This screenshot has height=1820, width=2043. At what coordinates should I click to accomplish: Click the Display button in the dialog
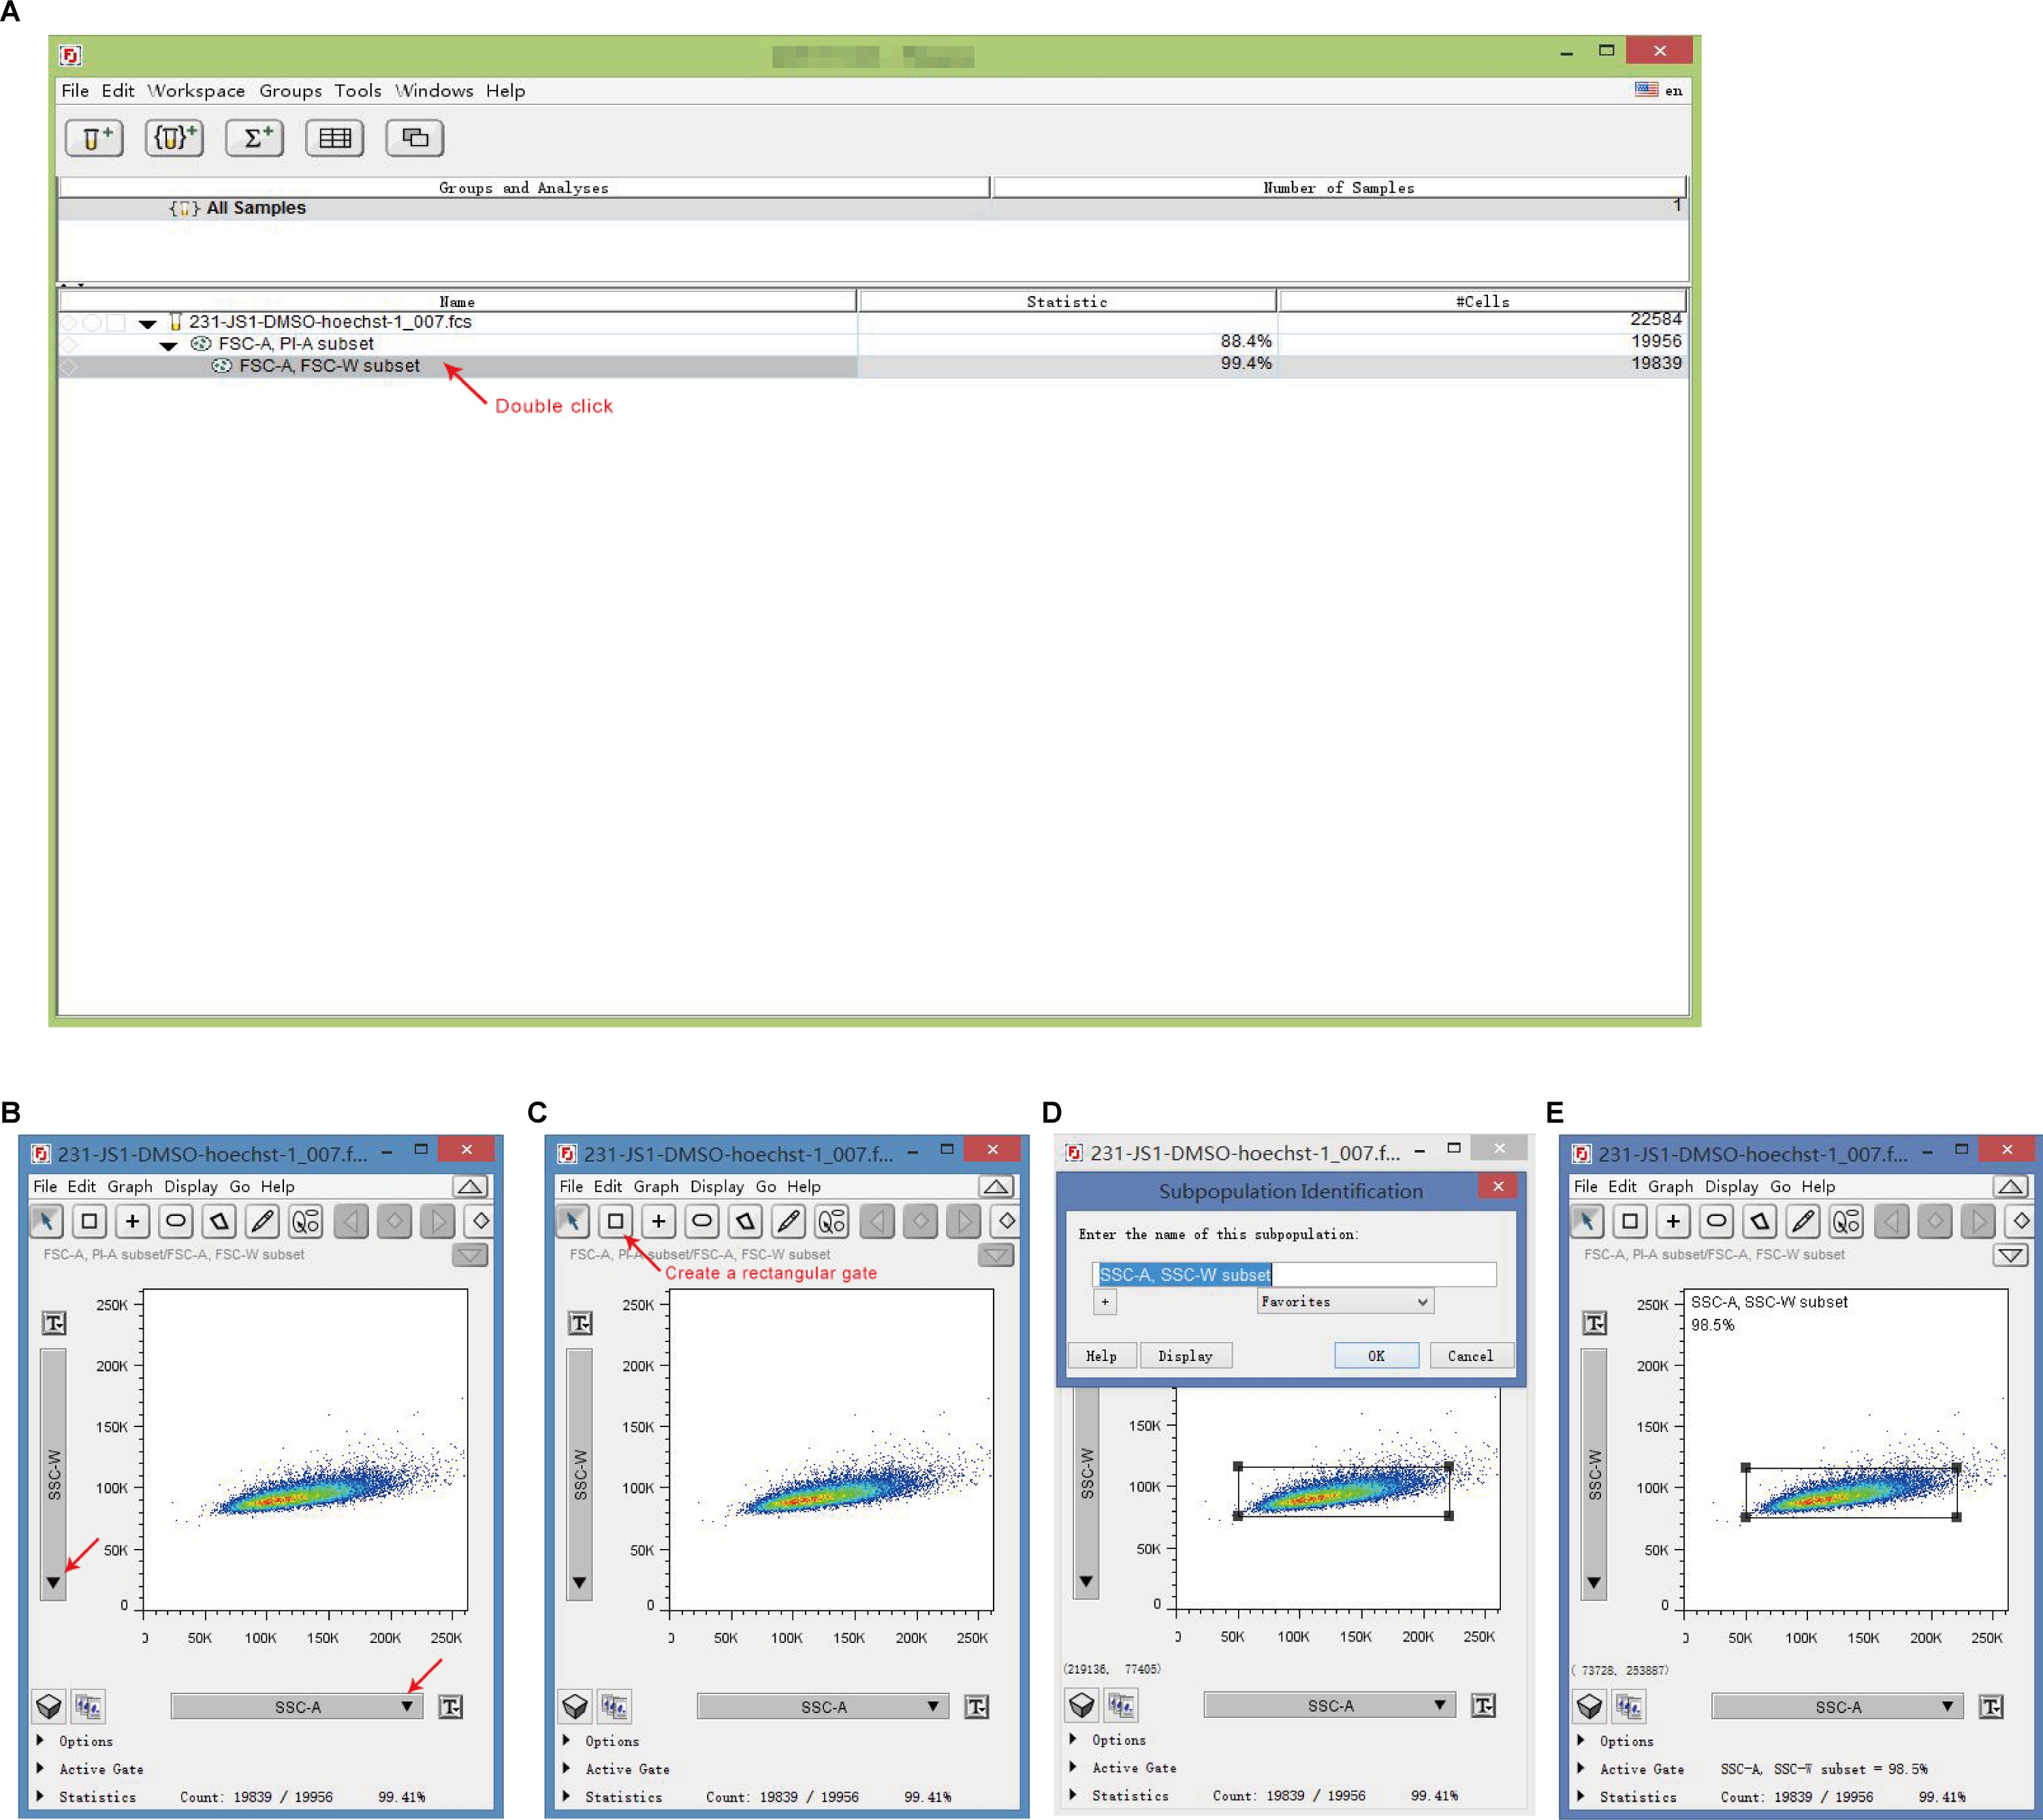[1185, 1356]
